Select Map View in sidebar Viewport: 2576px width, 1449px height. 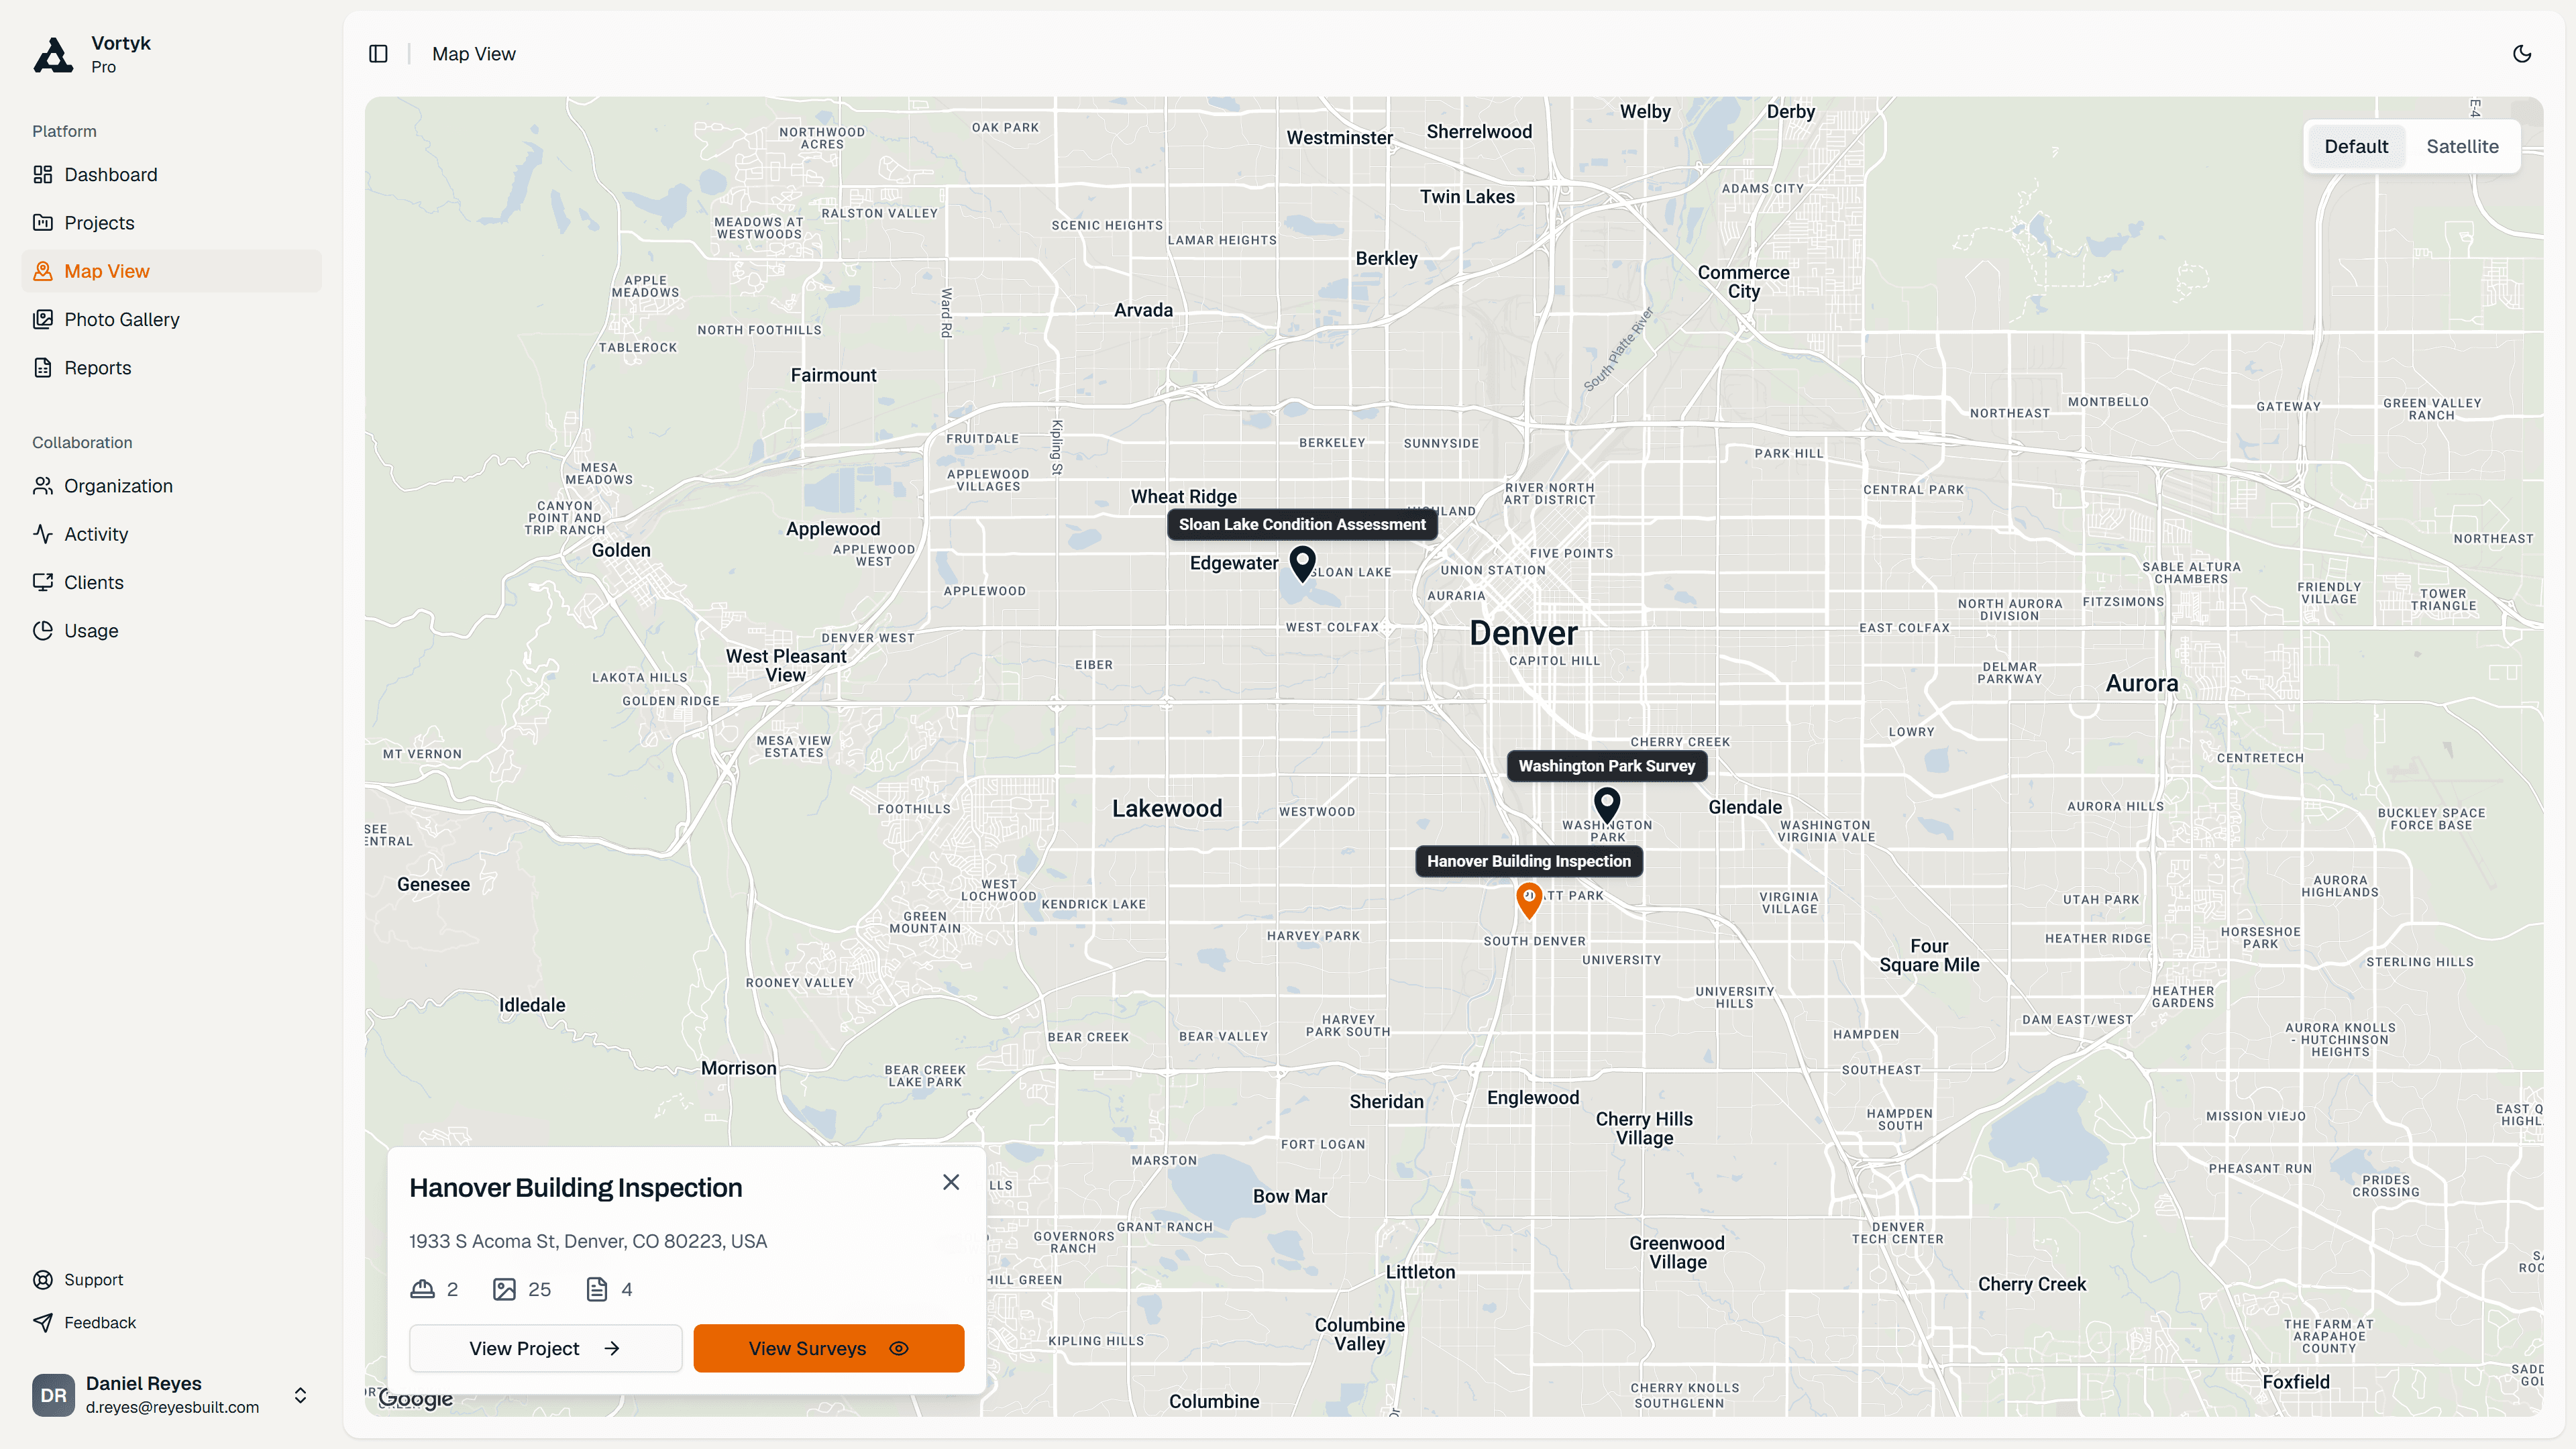click(171, 271)
